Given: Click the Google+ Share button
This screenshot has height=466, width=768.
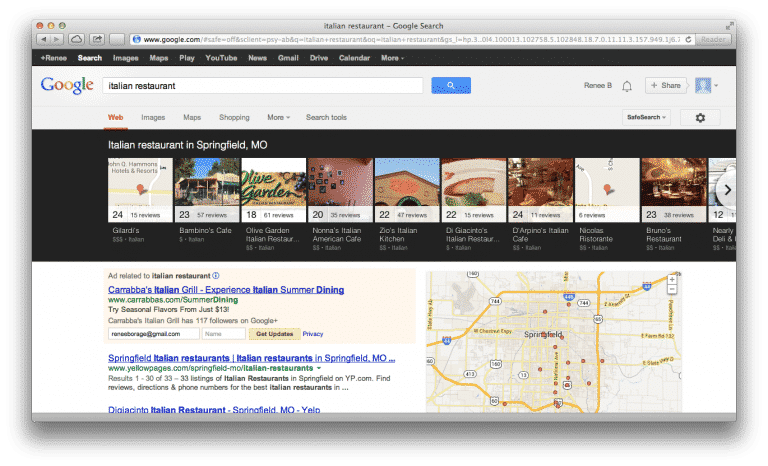Looking at the screenshot, I should click(666, 85).
